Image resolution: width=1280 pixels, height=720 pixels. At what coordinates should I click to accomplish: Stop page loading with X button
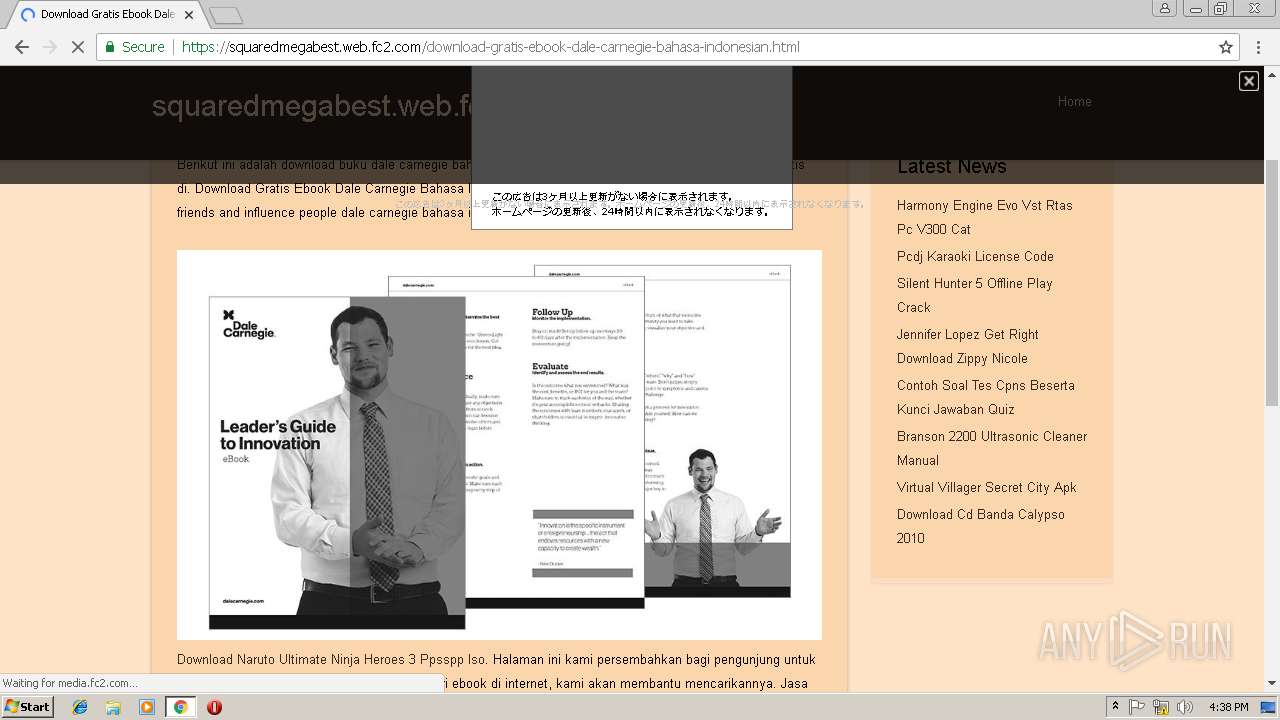coord(78,47)
